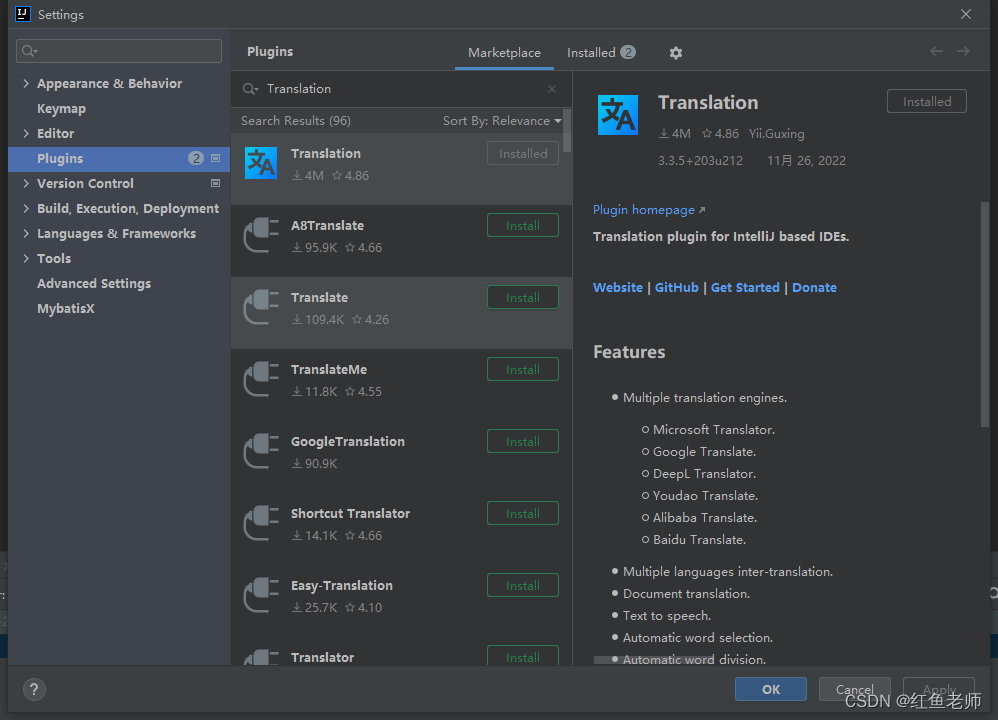Expand Build, Execution, Deployment node

[x=26, y=208]
